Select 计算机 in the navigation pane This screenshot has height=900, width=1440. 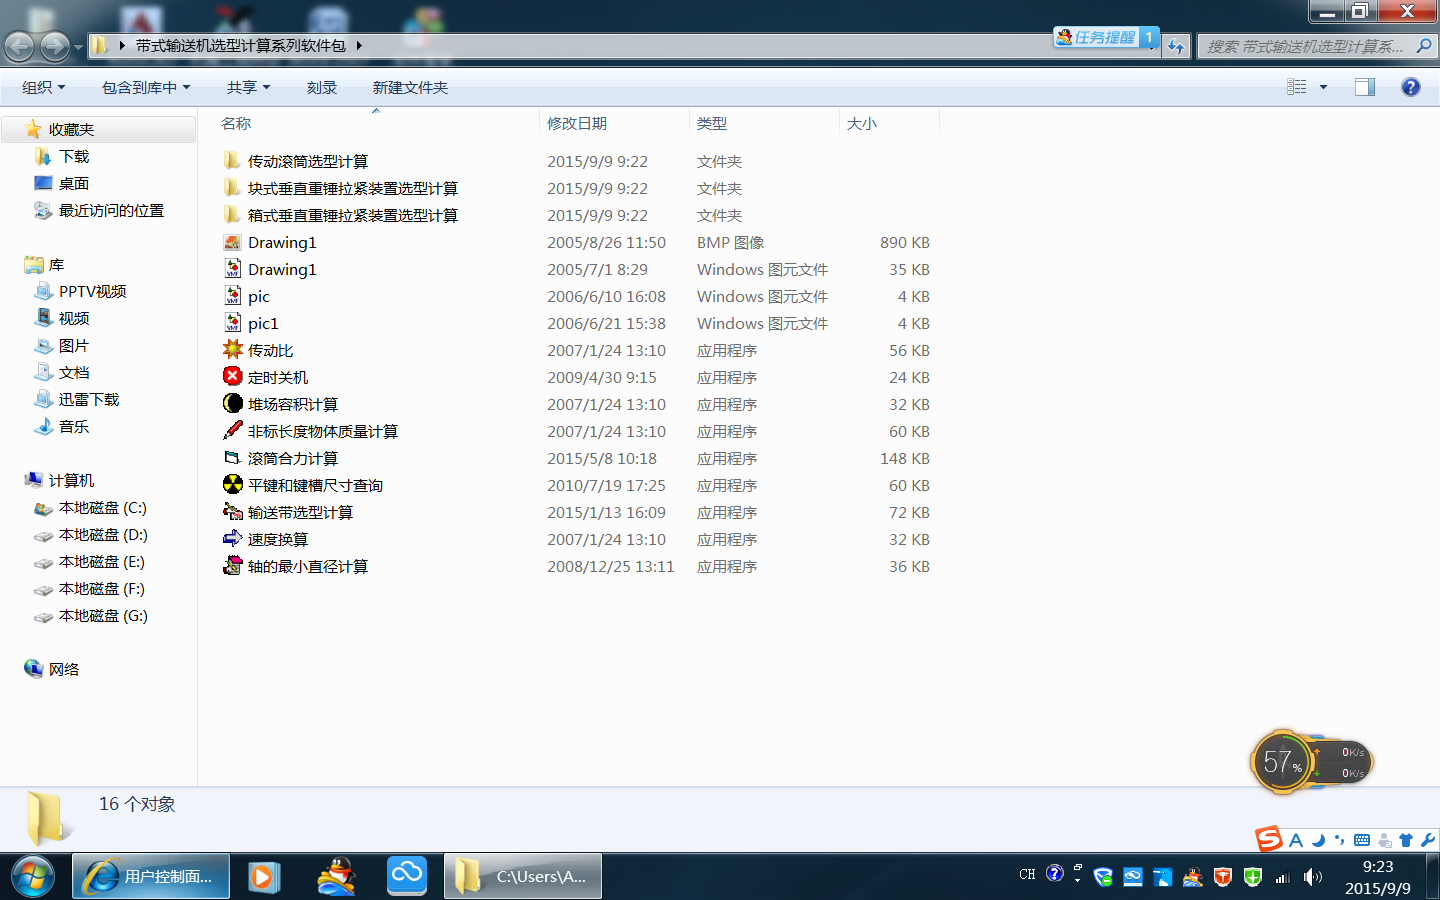coord(71,480)
